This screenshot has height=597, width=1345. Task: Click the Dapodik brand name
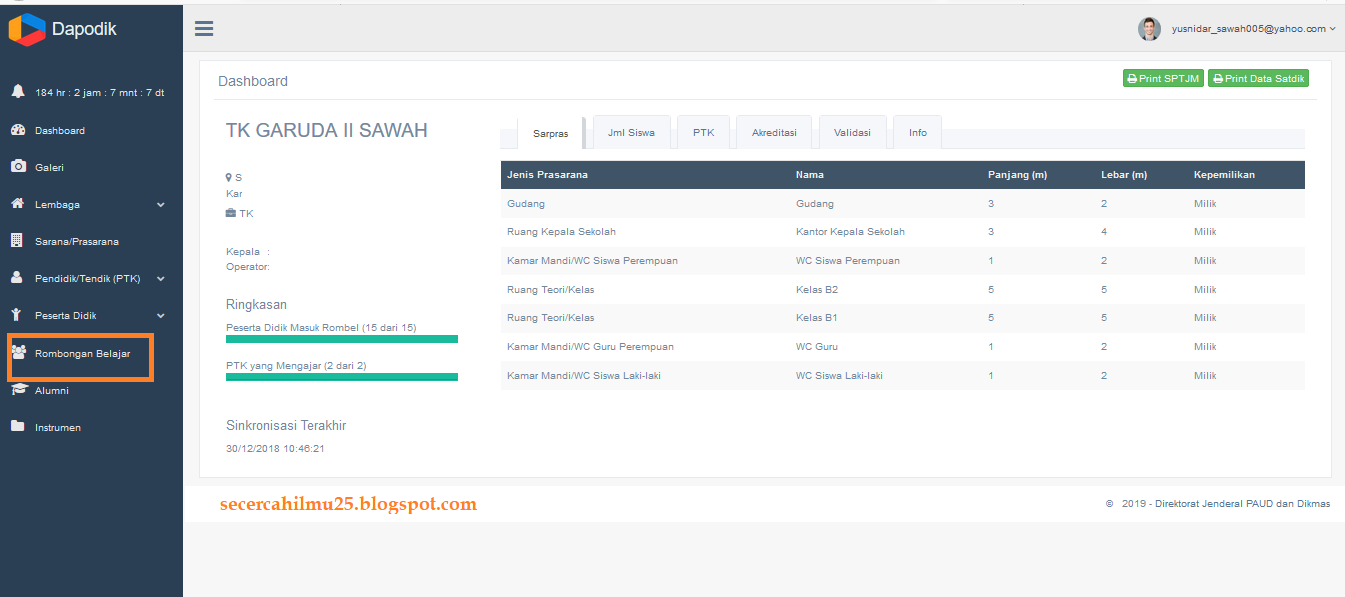click(84, 30)
